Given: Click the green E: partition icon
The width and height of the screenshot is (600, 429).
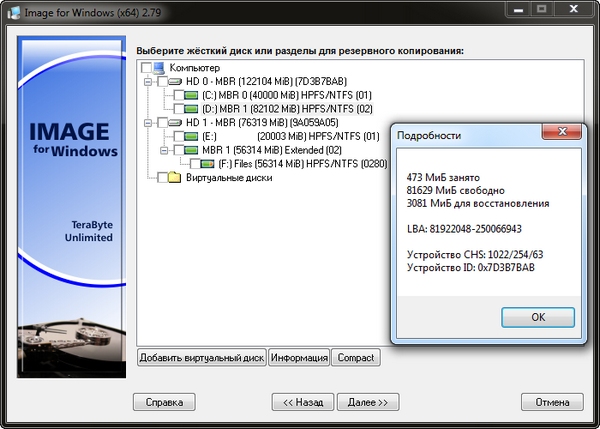Looking at the screenshot, I should 192,136.
